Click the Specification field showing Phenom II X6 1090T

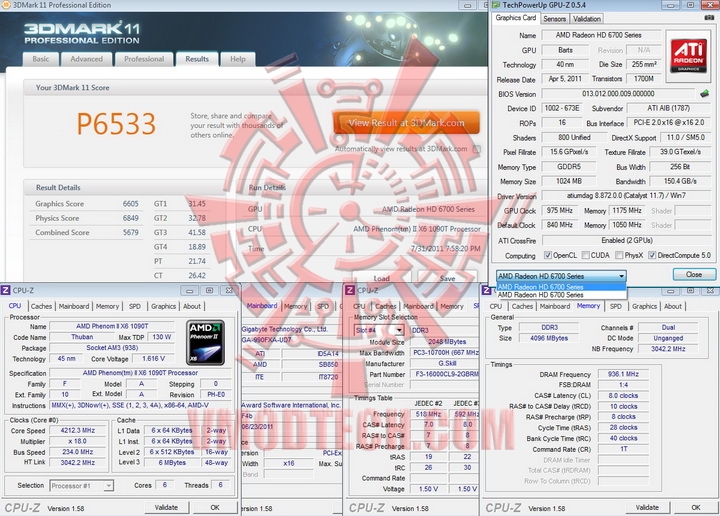pos(140,373)
